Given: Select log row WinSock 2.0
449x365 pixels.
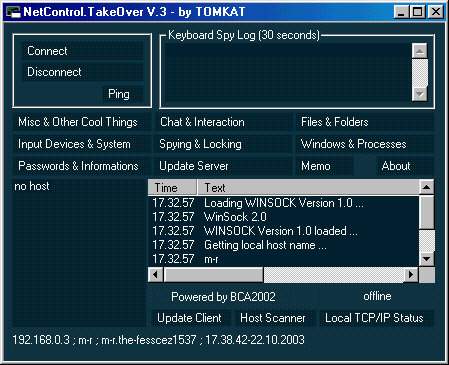Looking at the screenshot, I should (283, 217).
